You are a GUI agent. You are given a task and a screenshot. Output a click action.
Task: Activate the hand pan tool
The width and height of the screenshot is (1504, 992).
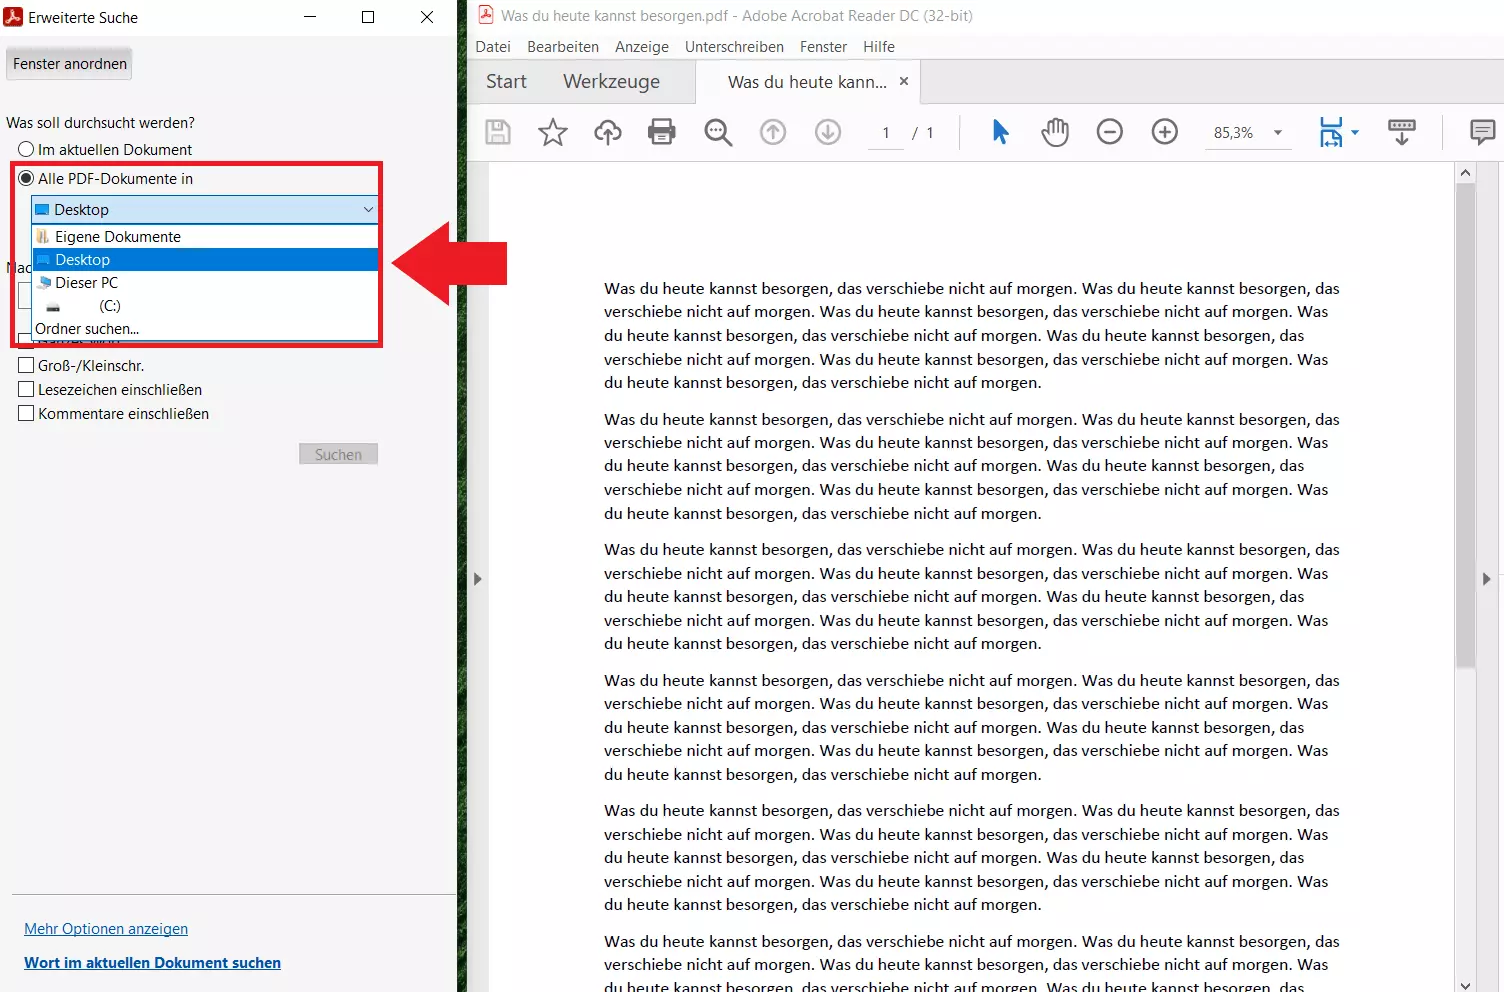[1055, 132]
